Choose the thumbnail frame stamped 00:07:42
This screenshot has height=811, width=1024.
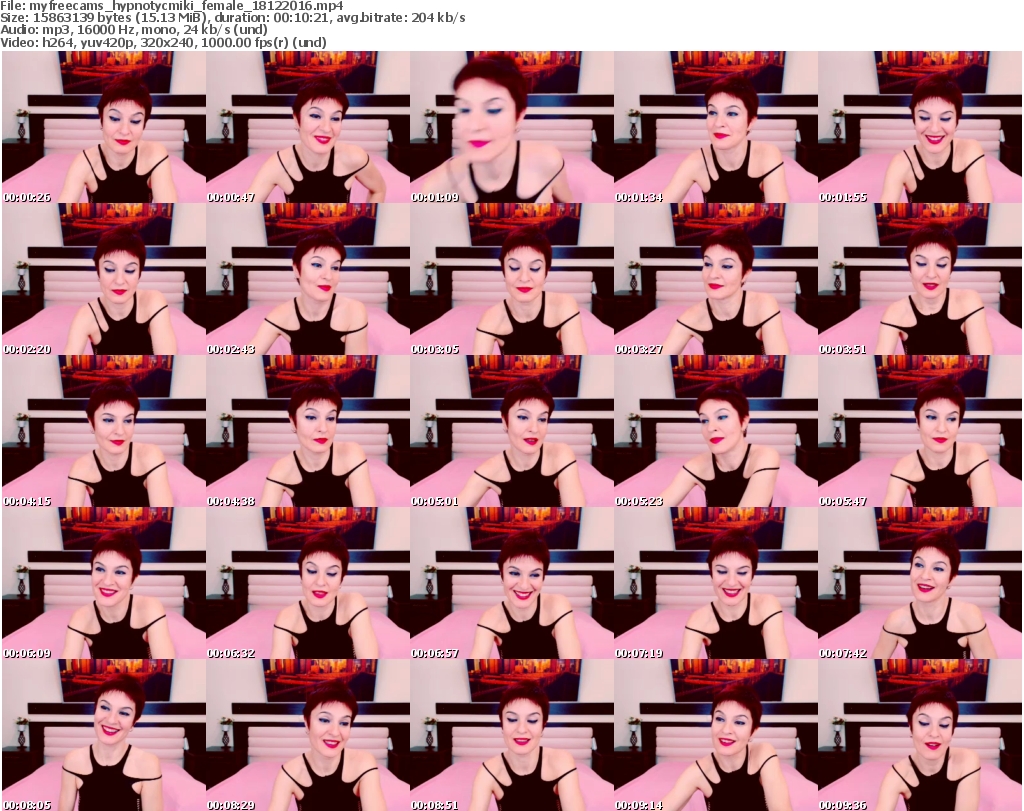click(x=920, y=583)
